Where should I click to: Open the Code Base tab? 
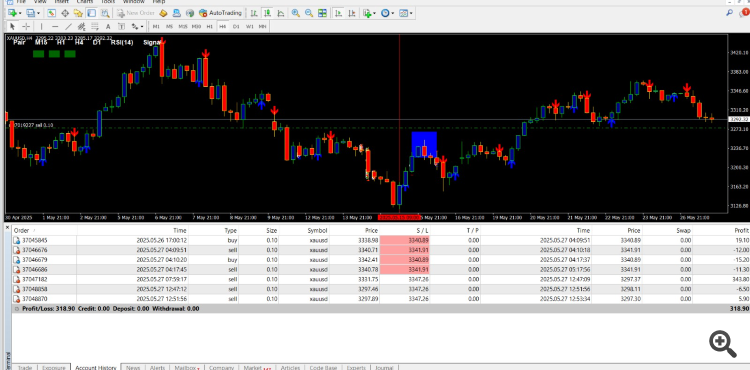coord(323,367)
